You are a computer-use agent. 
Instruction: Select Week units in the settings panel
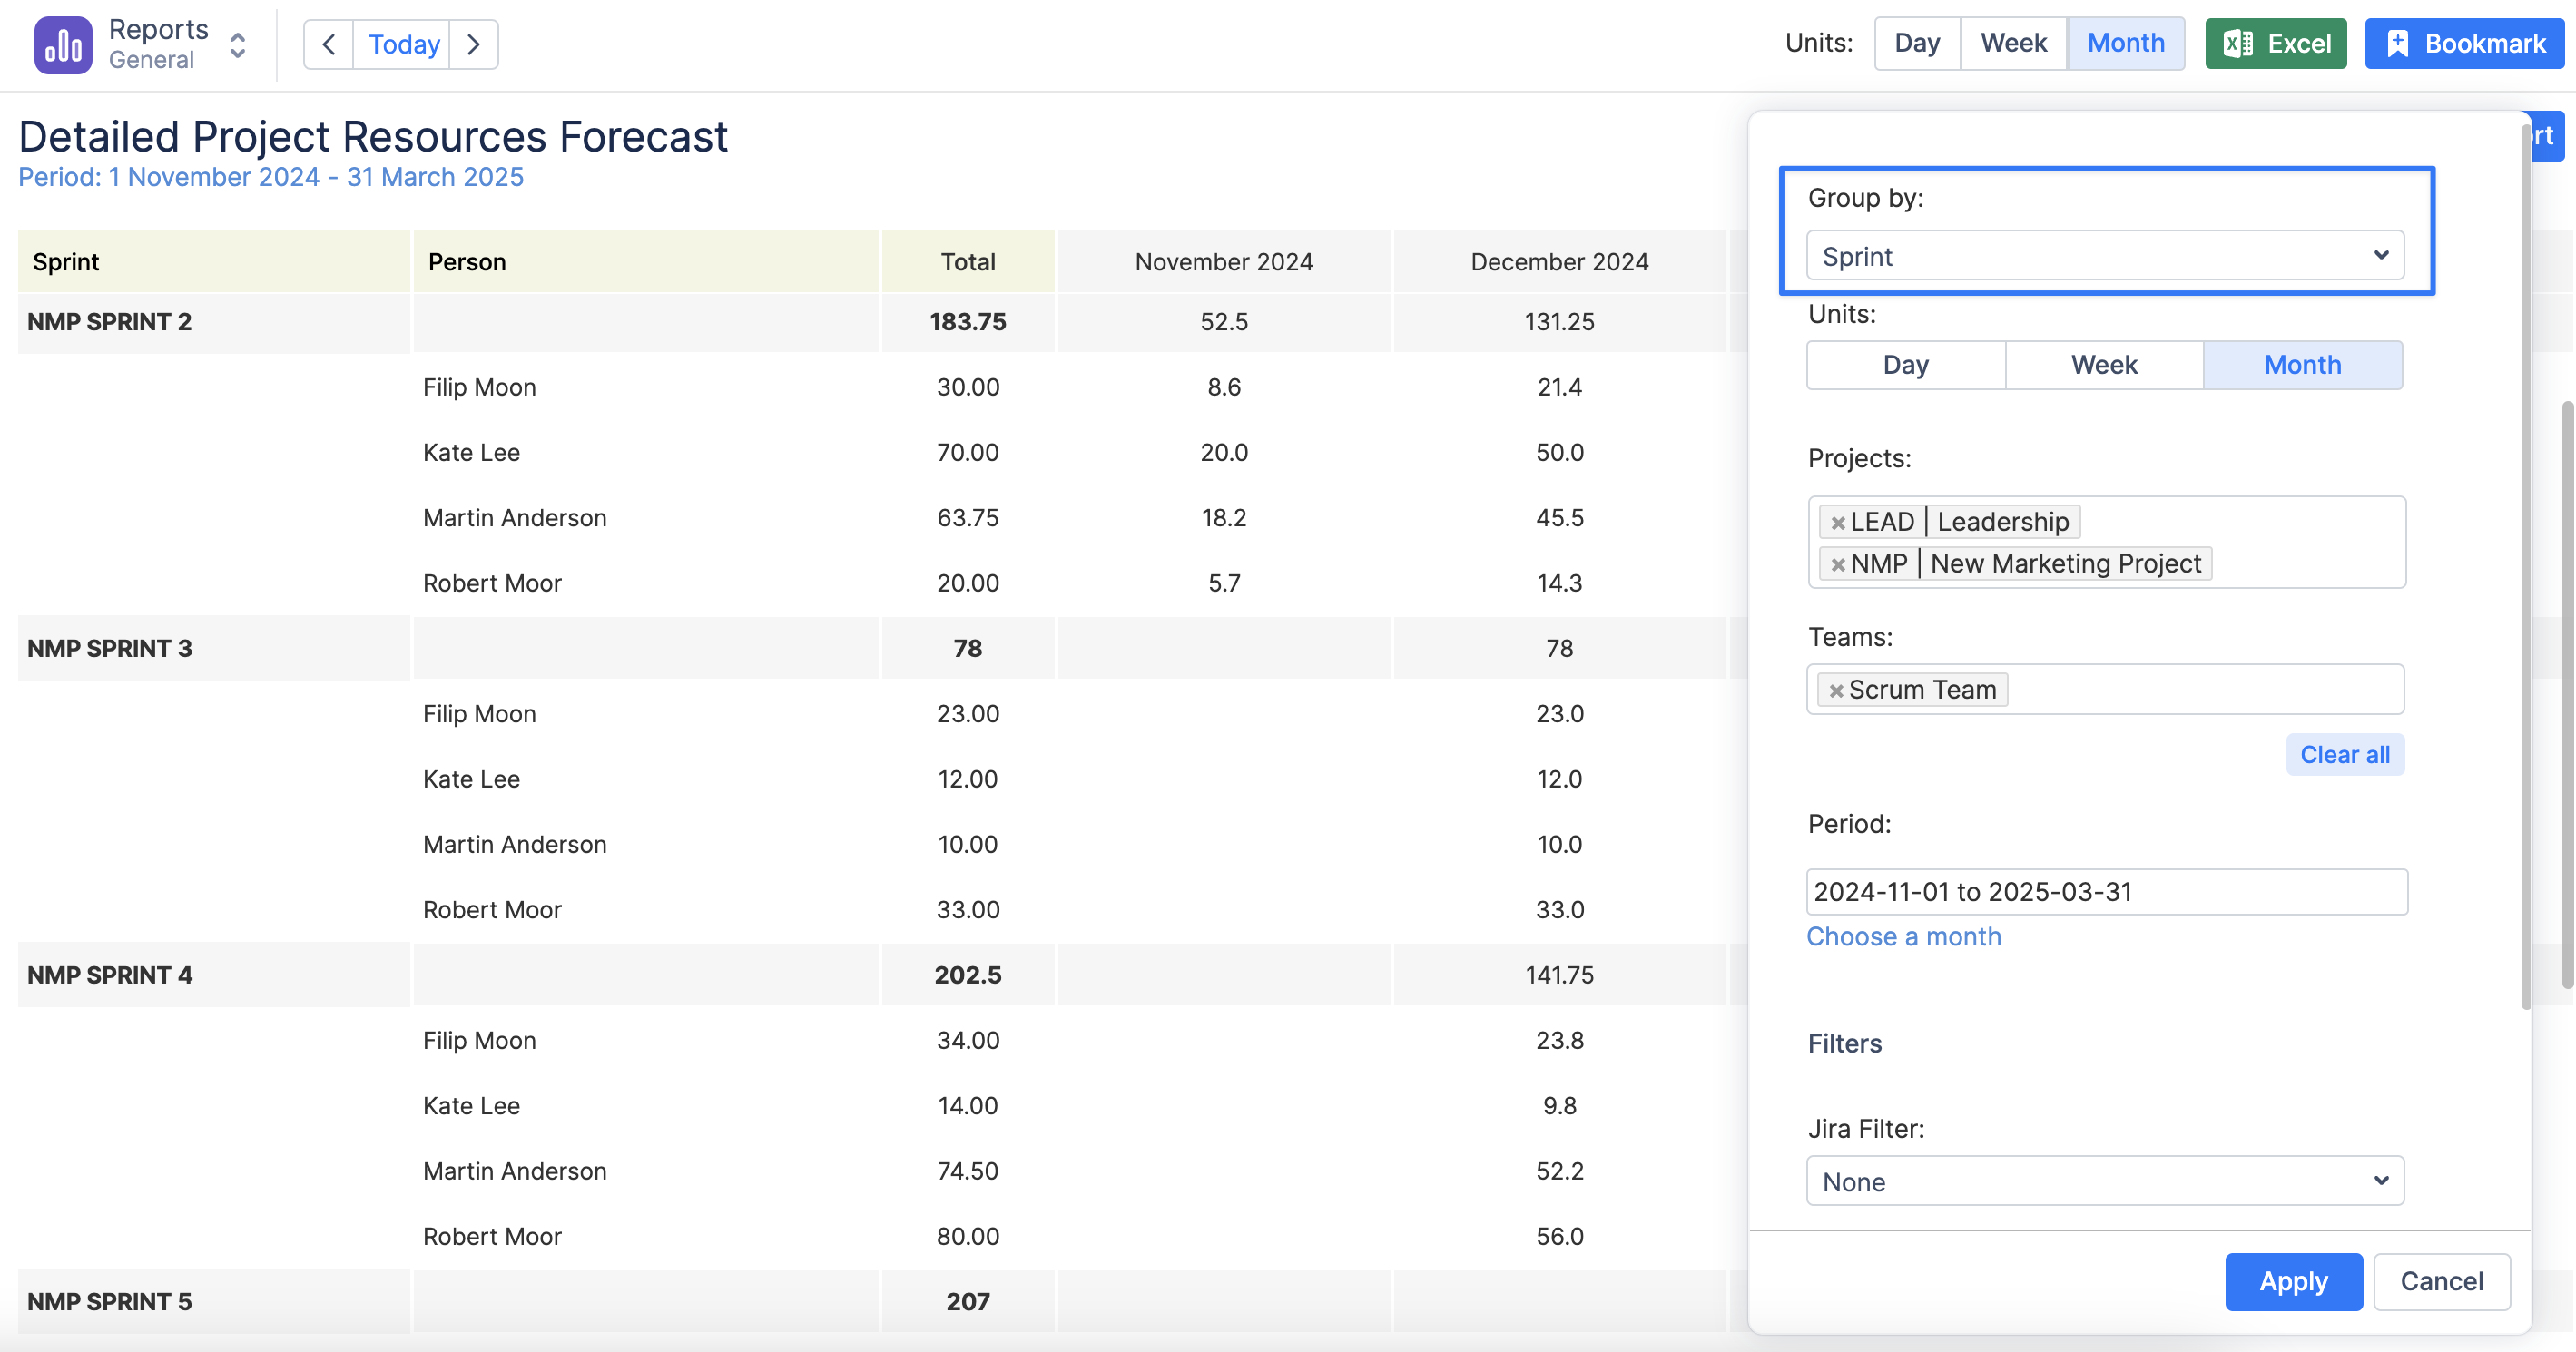[x=2104, y=365]
